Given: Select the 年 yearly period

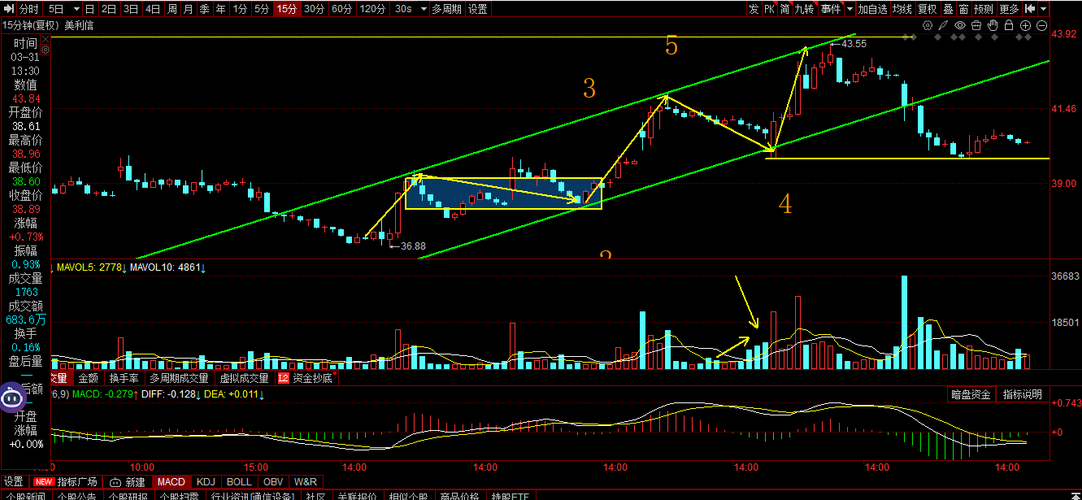Looking at the screenshot, I should [x=221, y=9].
